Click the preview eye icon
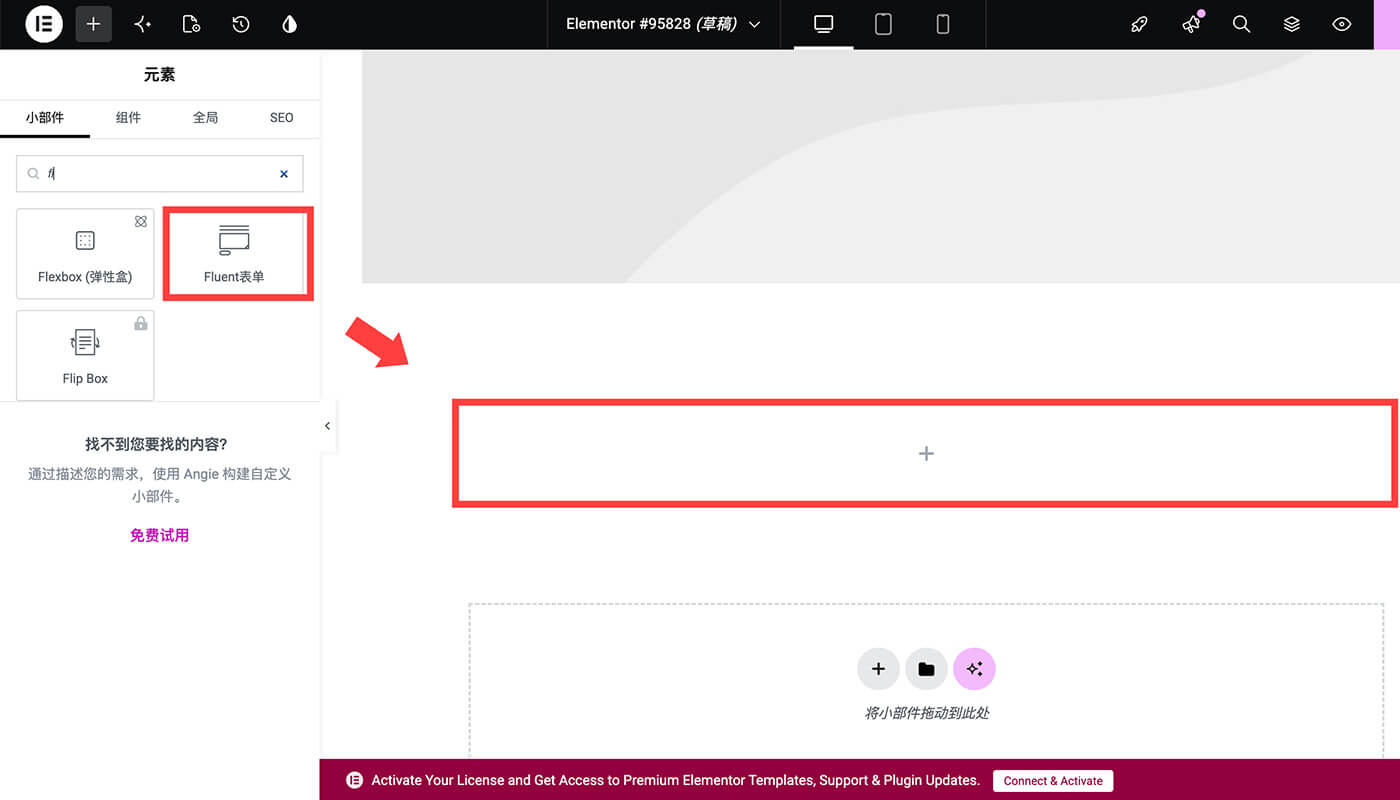1400x800 pixels. coord(1342,24)
